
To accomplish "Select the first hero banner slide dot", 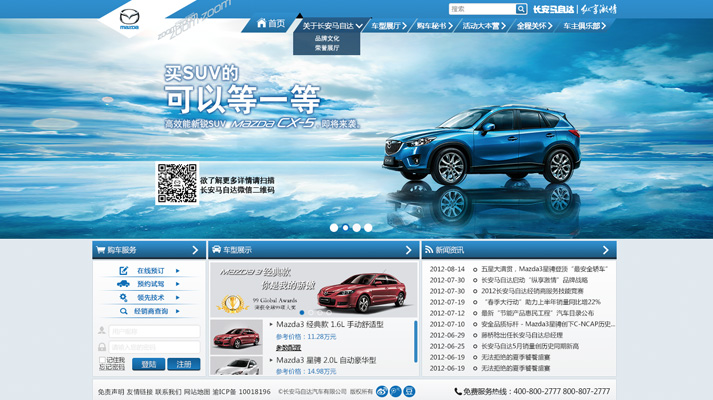I will click(334, 228).
